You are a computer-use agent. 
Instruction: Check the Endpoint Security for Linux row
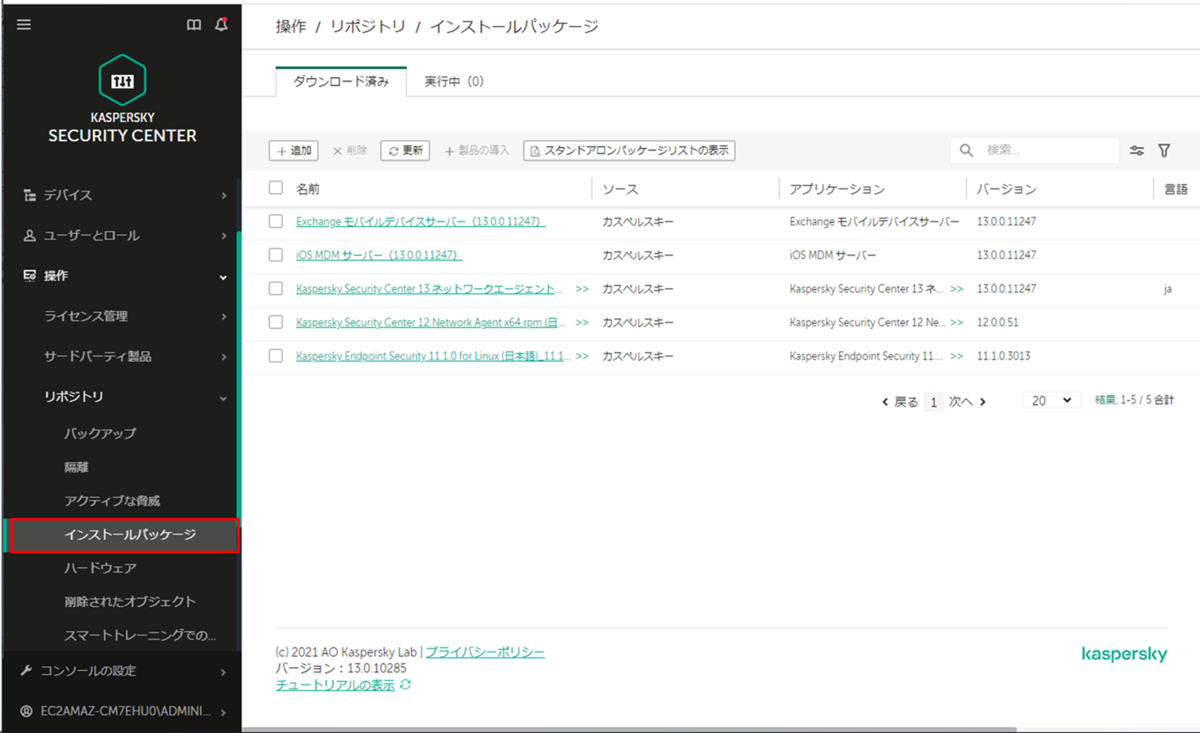pyautogui.click(x=276, y=356)
